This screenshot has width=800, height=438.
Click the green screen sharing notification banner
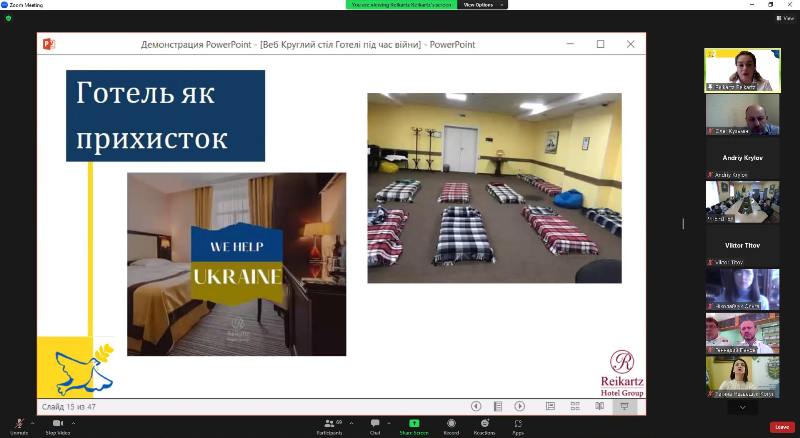tap(402, 5)
